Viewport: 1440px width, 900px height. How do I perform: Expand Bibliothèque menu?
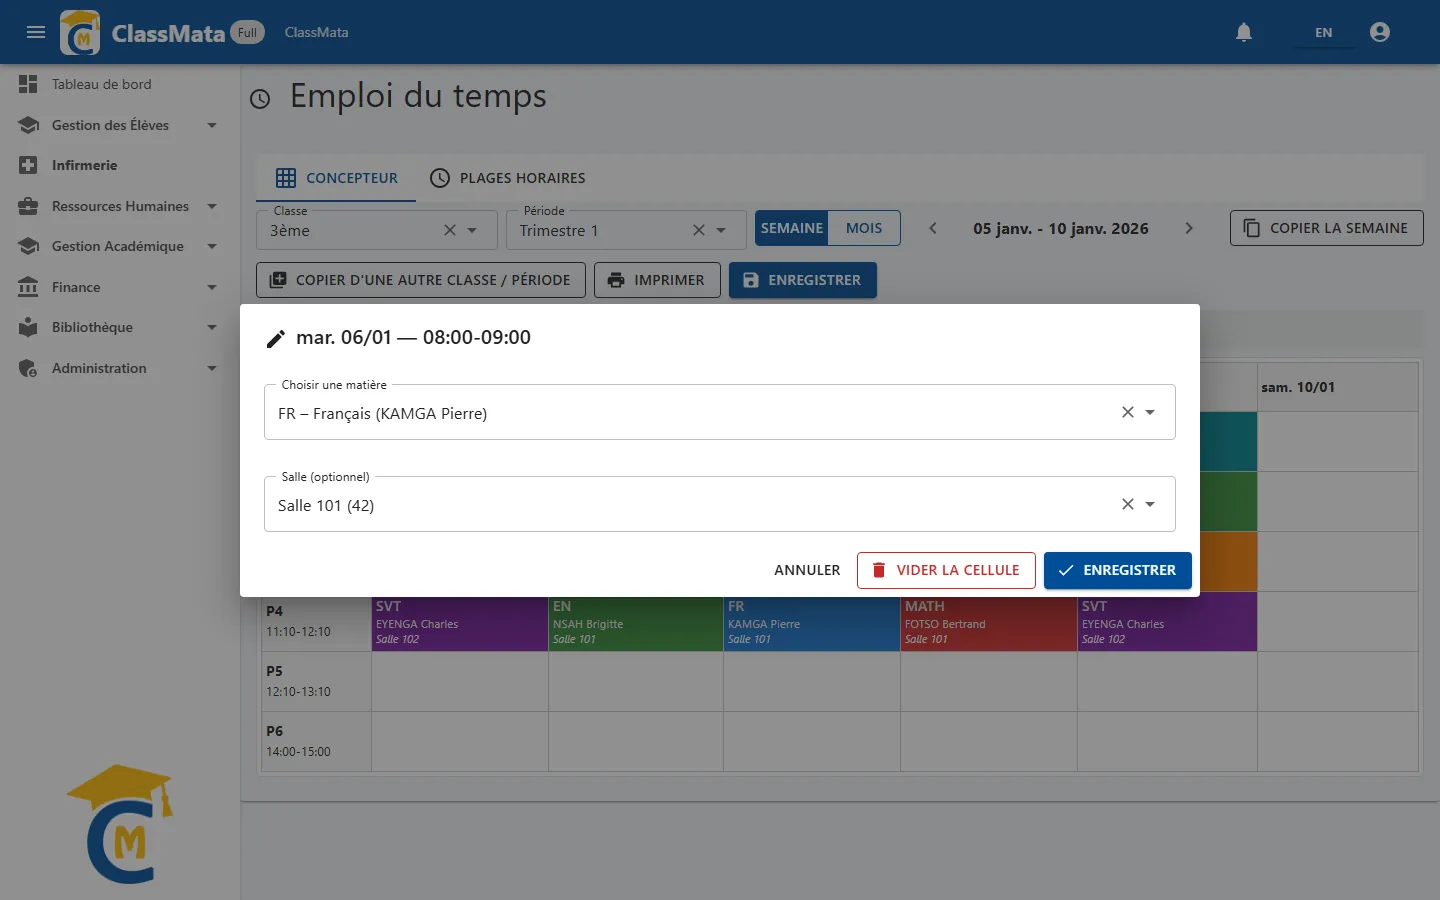tap(120, 327)
